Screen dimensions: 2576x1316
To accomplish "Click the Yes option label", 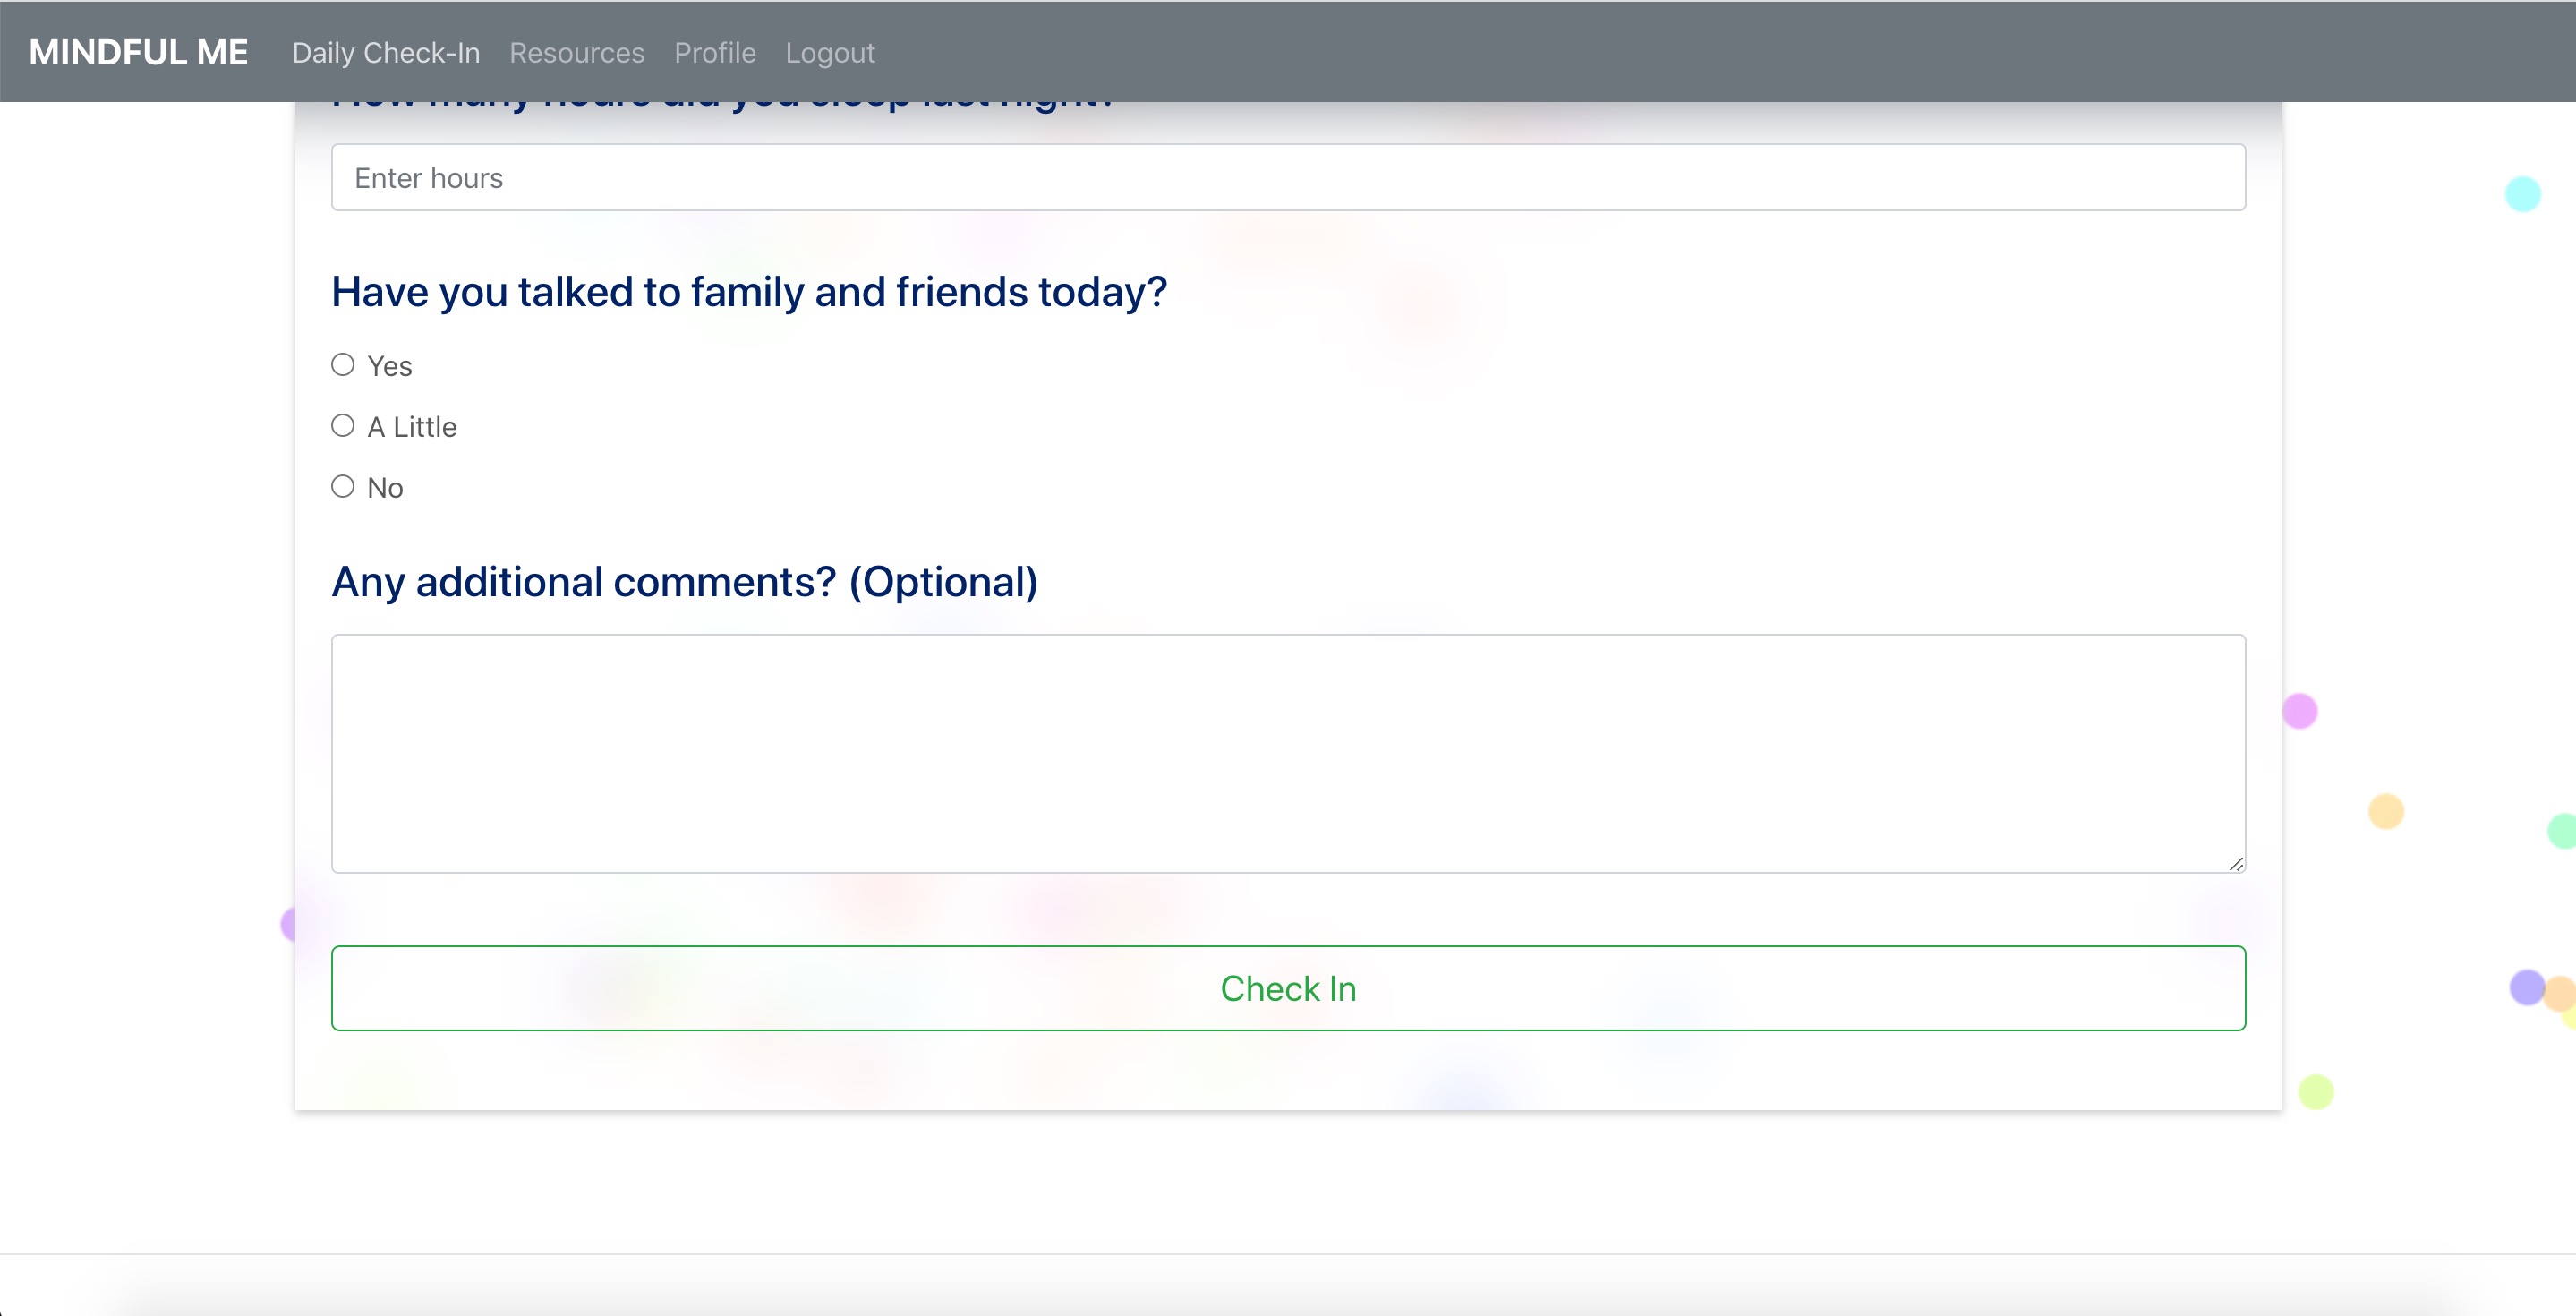I will (x=389, y=366).
